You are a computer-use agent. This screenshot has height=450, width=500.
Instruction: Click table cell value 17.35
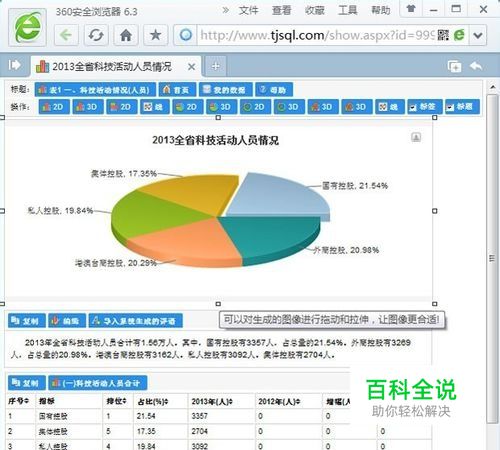click(x=146, y=431)
